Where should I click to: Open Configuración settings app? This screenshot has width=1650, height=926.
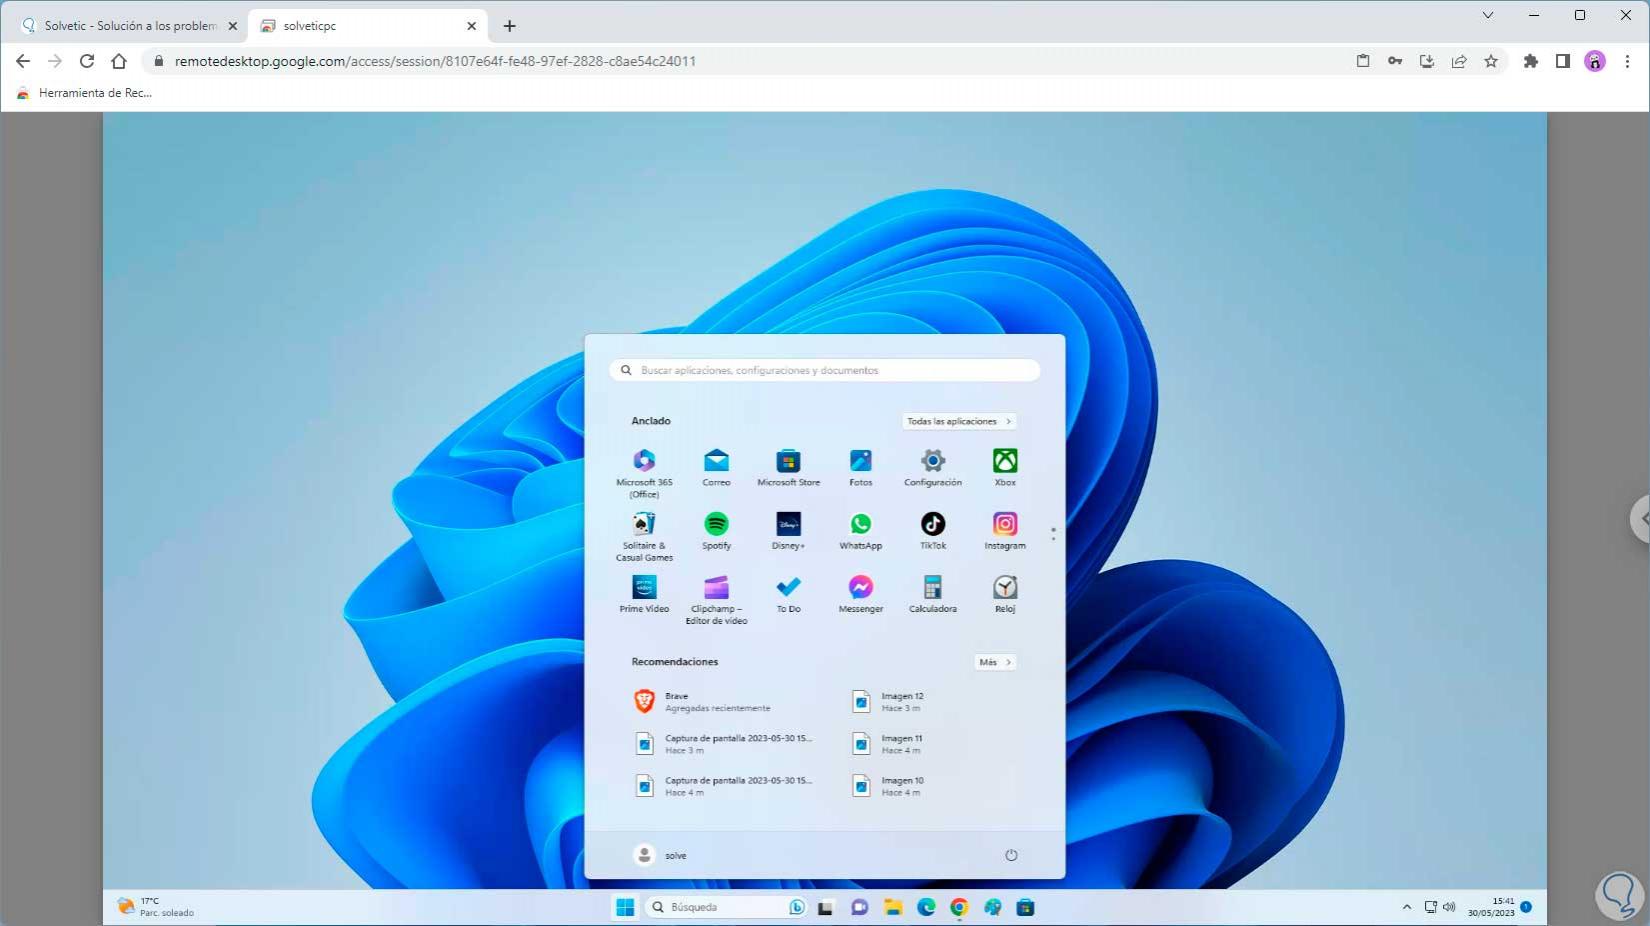click(x=933, y=467)
